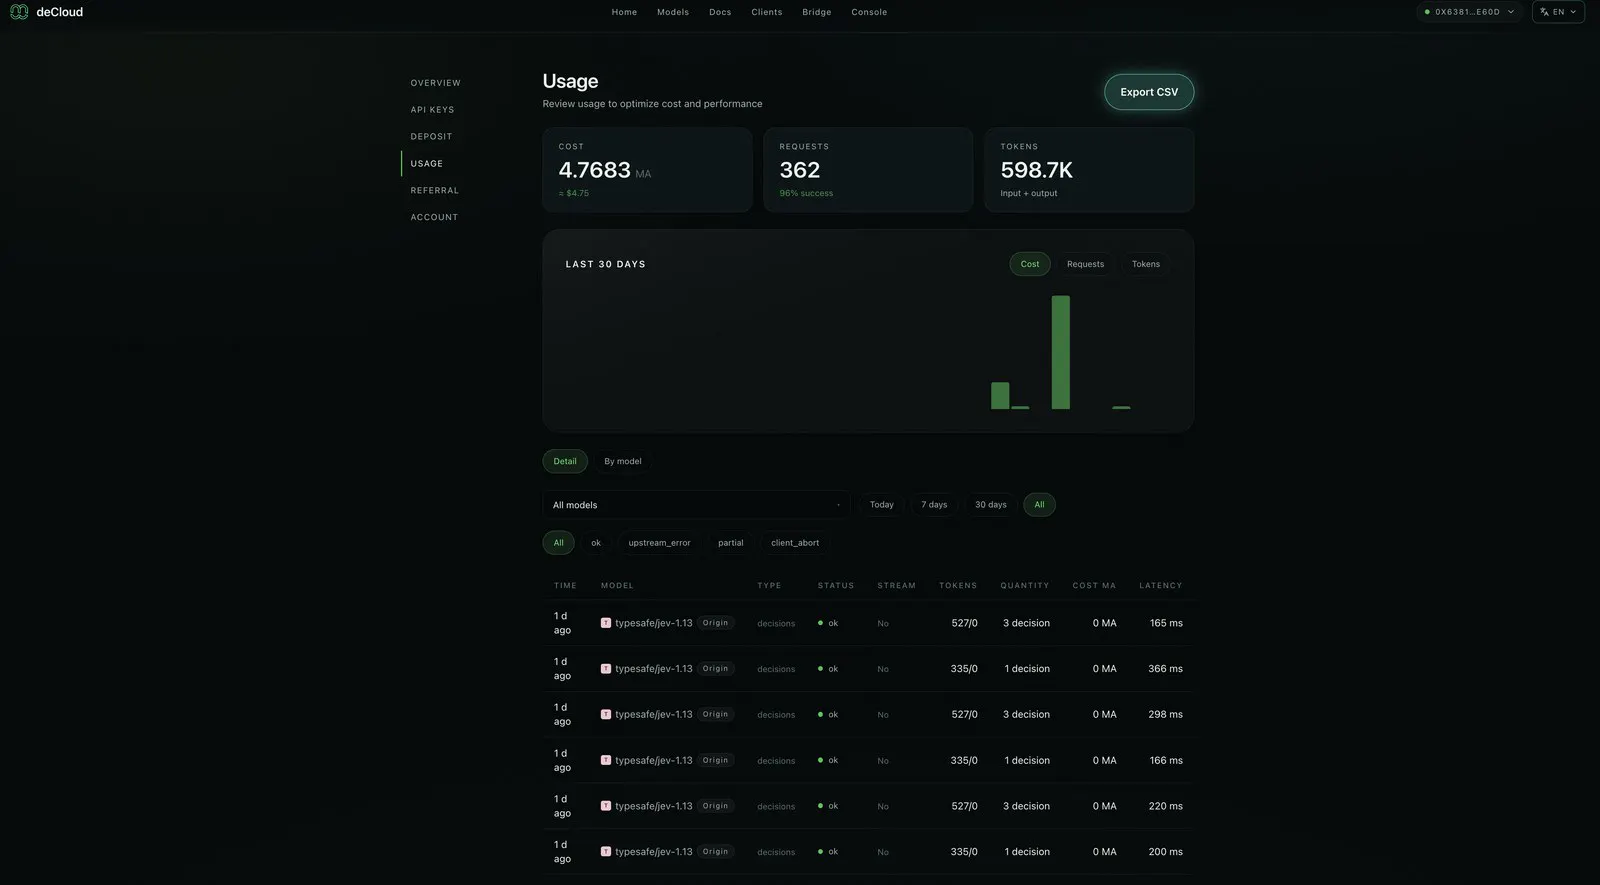Click the Requests card value 362
Image resolution: width=1600 pixels, height=885 pixels.
[800, 170]
